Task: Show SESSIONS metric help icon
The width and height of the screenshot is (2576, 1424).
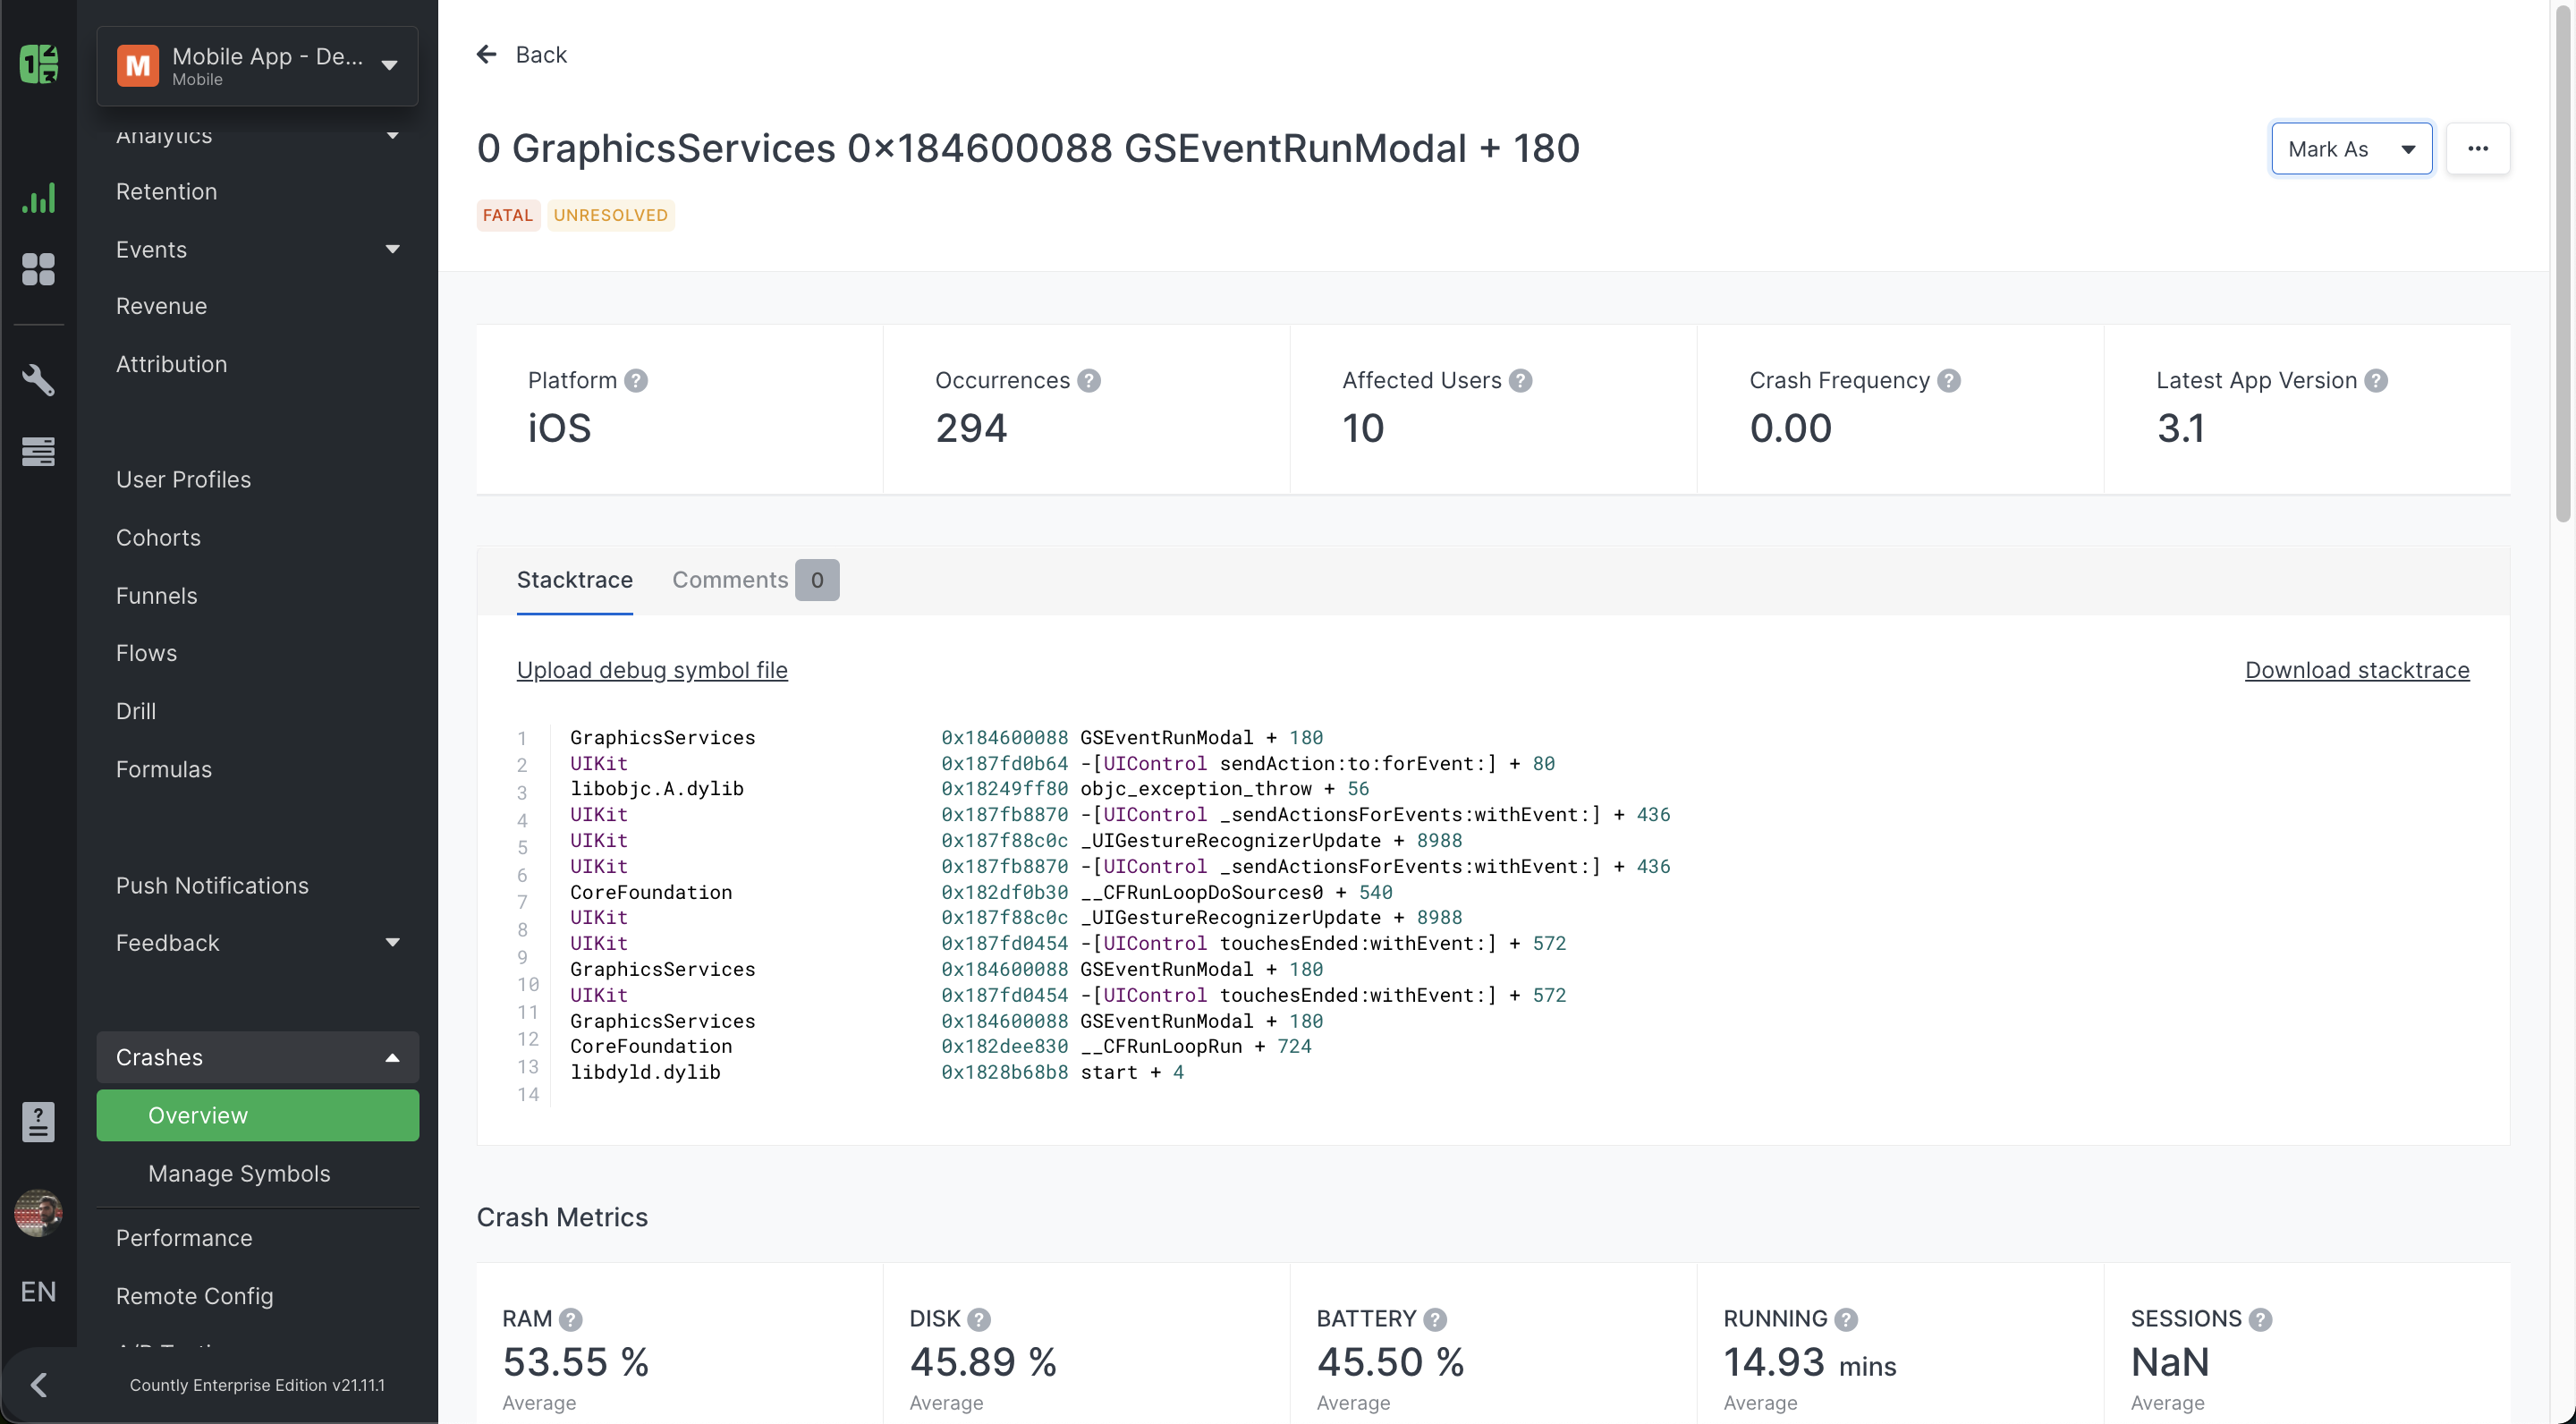Action: coord(2260,1320)
